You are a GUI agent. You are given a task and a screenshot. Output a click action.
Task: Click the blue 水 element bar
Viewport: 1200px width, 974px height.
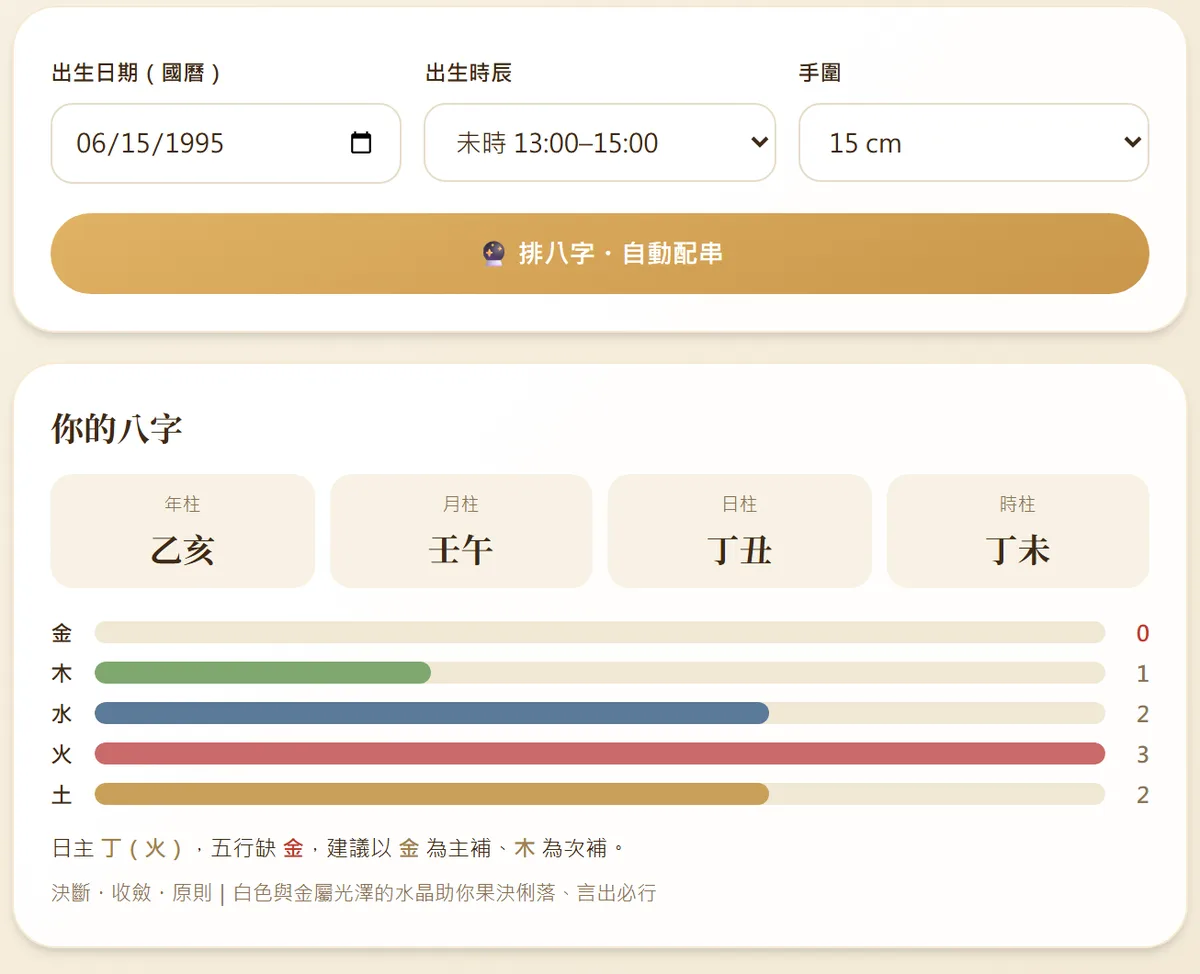432,713
